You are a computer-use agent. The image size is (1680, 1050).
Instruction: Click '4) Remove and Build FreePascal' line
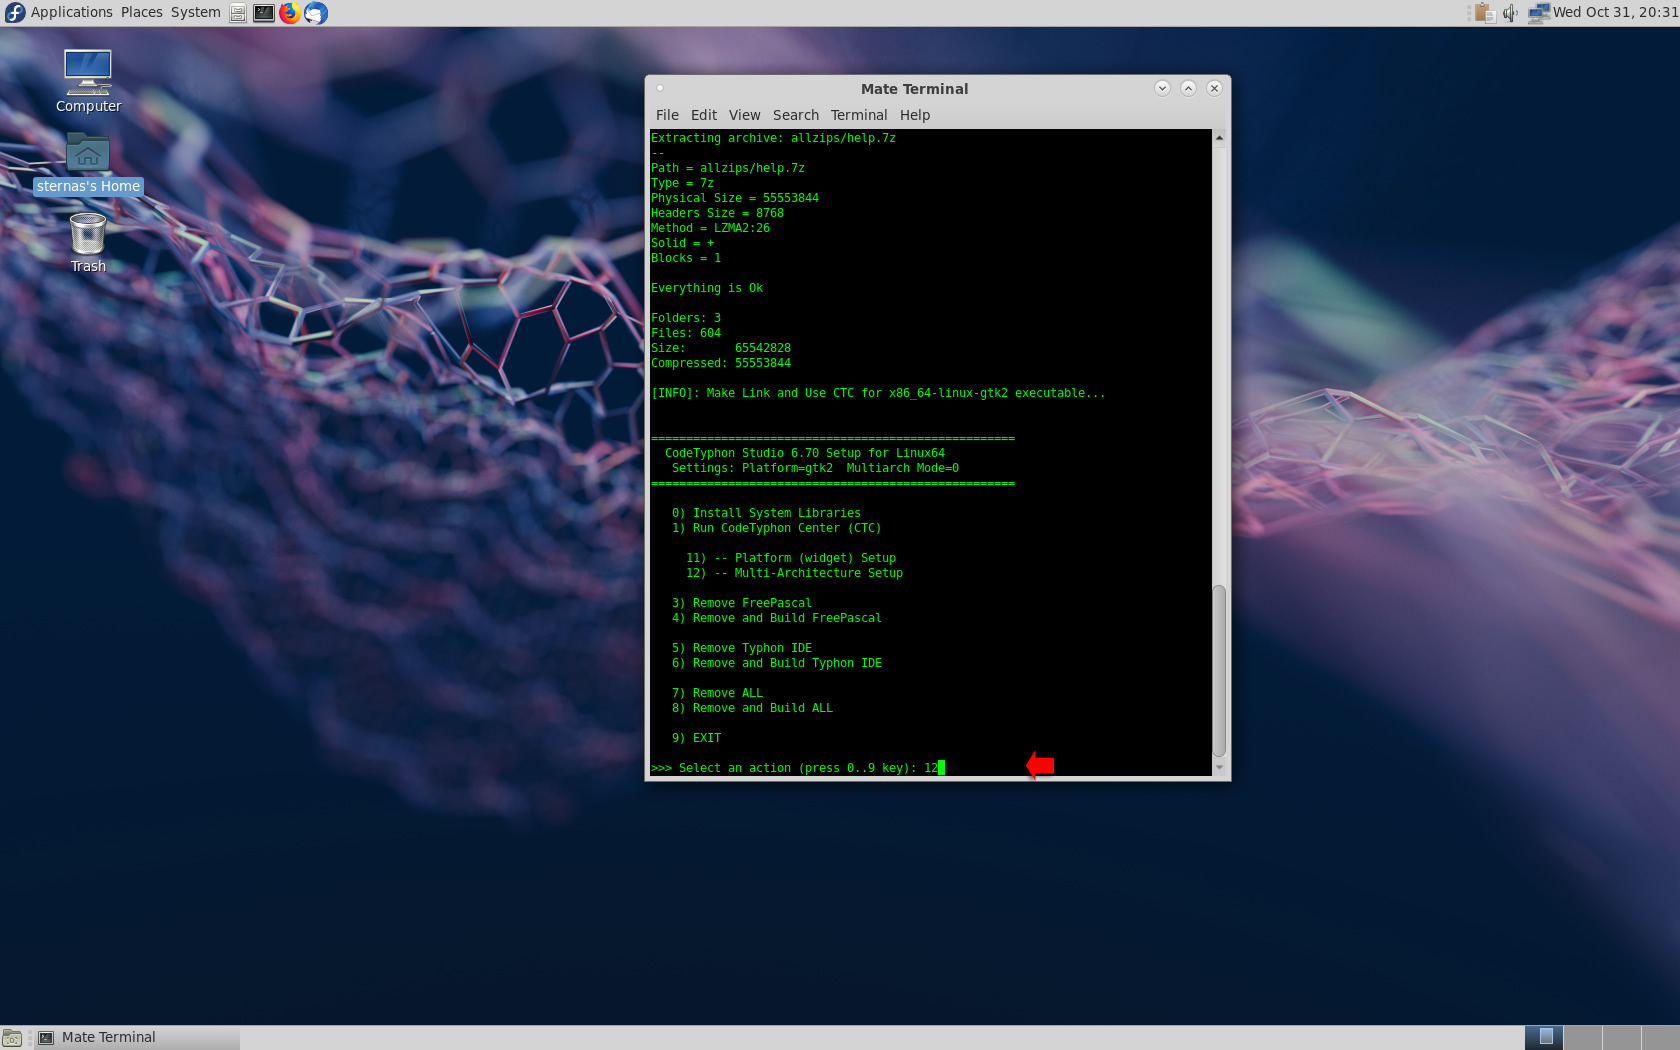[777, 618]
